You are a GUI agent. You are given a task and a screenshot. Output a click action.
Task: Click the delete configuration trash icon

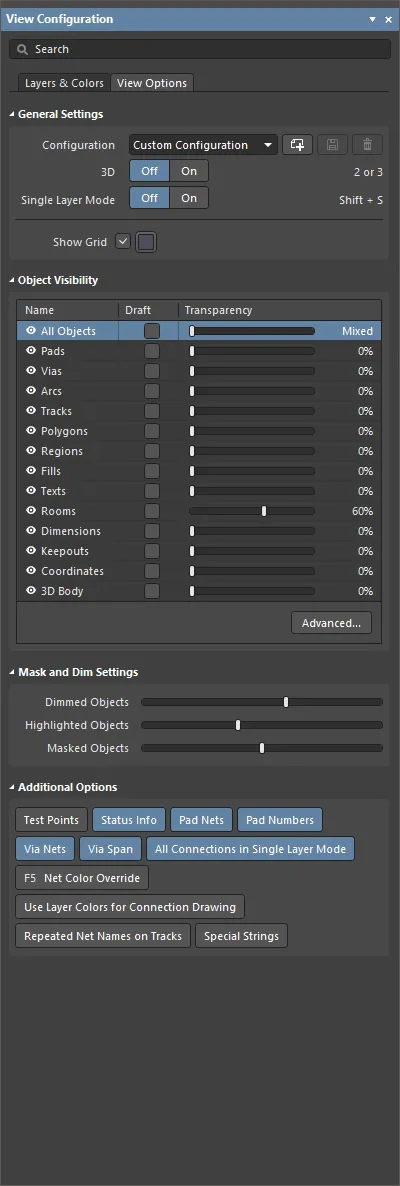(367, 145)
